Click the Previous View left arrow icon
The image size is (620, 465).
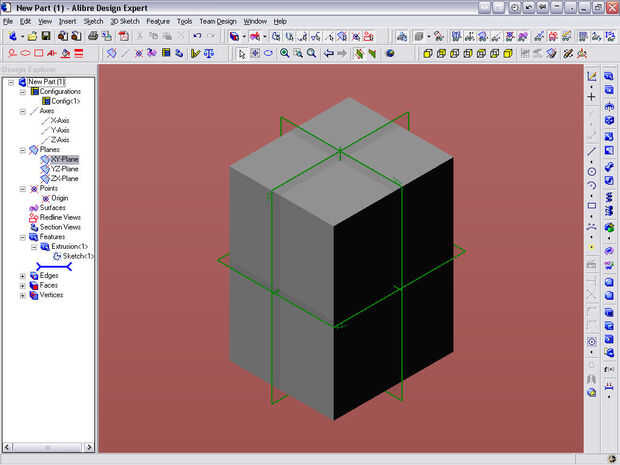[x=328, y=53]
